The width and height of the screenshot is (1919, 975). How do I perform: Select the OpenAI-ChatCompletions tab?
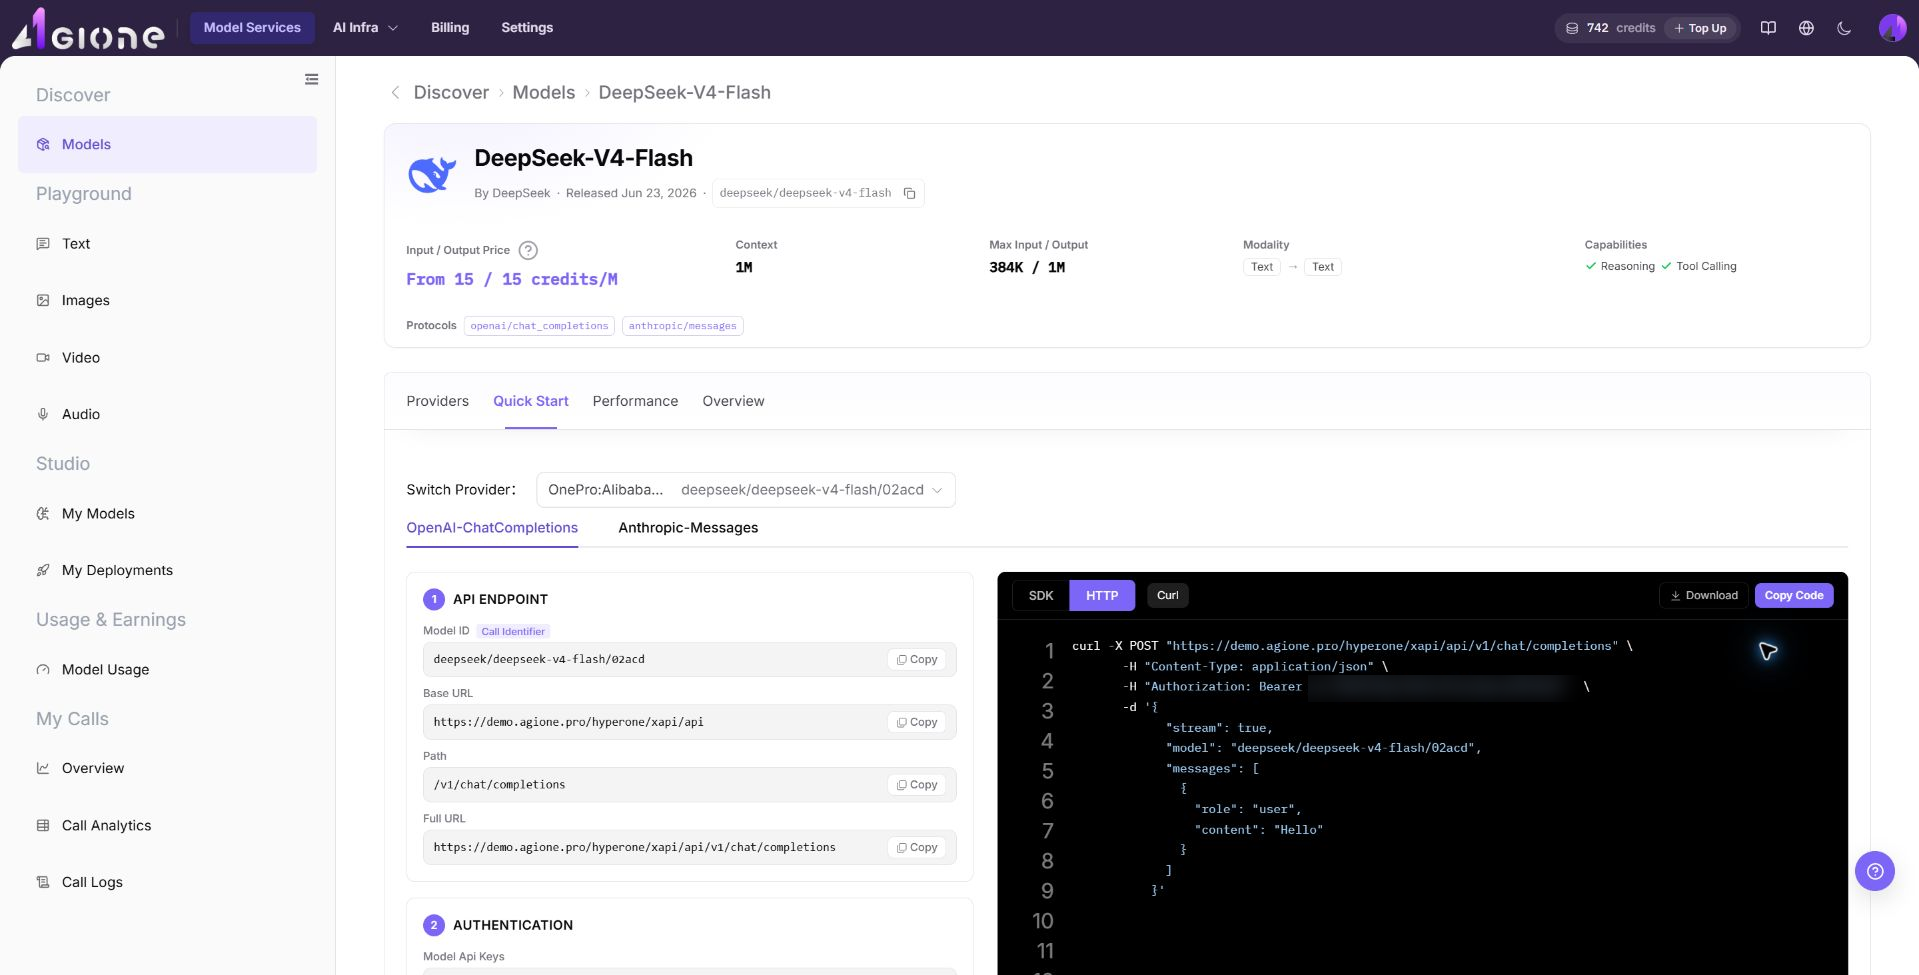coord(492,528)
